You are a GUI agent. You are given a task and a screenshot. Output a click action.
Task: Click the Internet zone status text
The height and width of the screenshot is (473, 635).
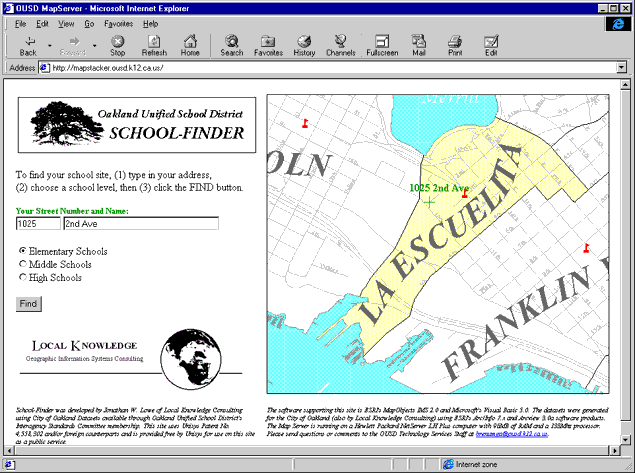[476, 464]
